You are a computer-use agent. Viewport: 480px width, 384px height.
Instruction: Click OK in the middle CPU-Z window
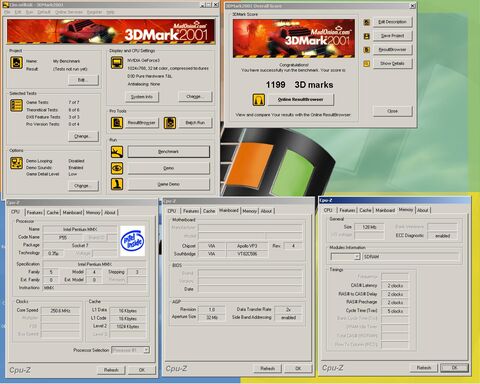pyautogui.click(x=298, y=368)
